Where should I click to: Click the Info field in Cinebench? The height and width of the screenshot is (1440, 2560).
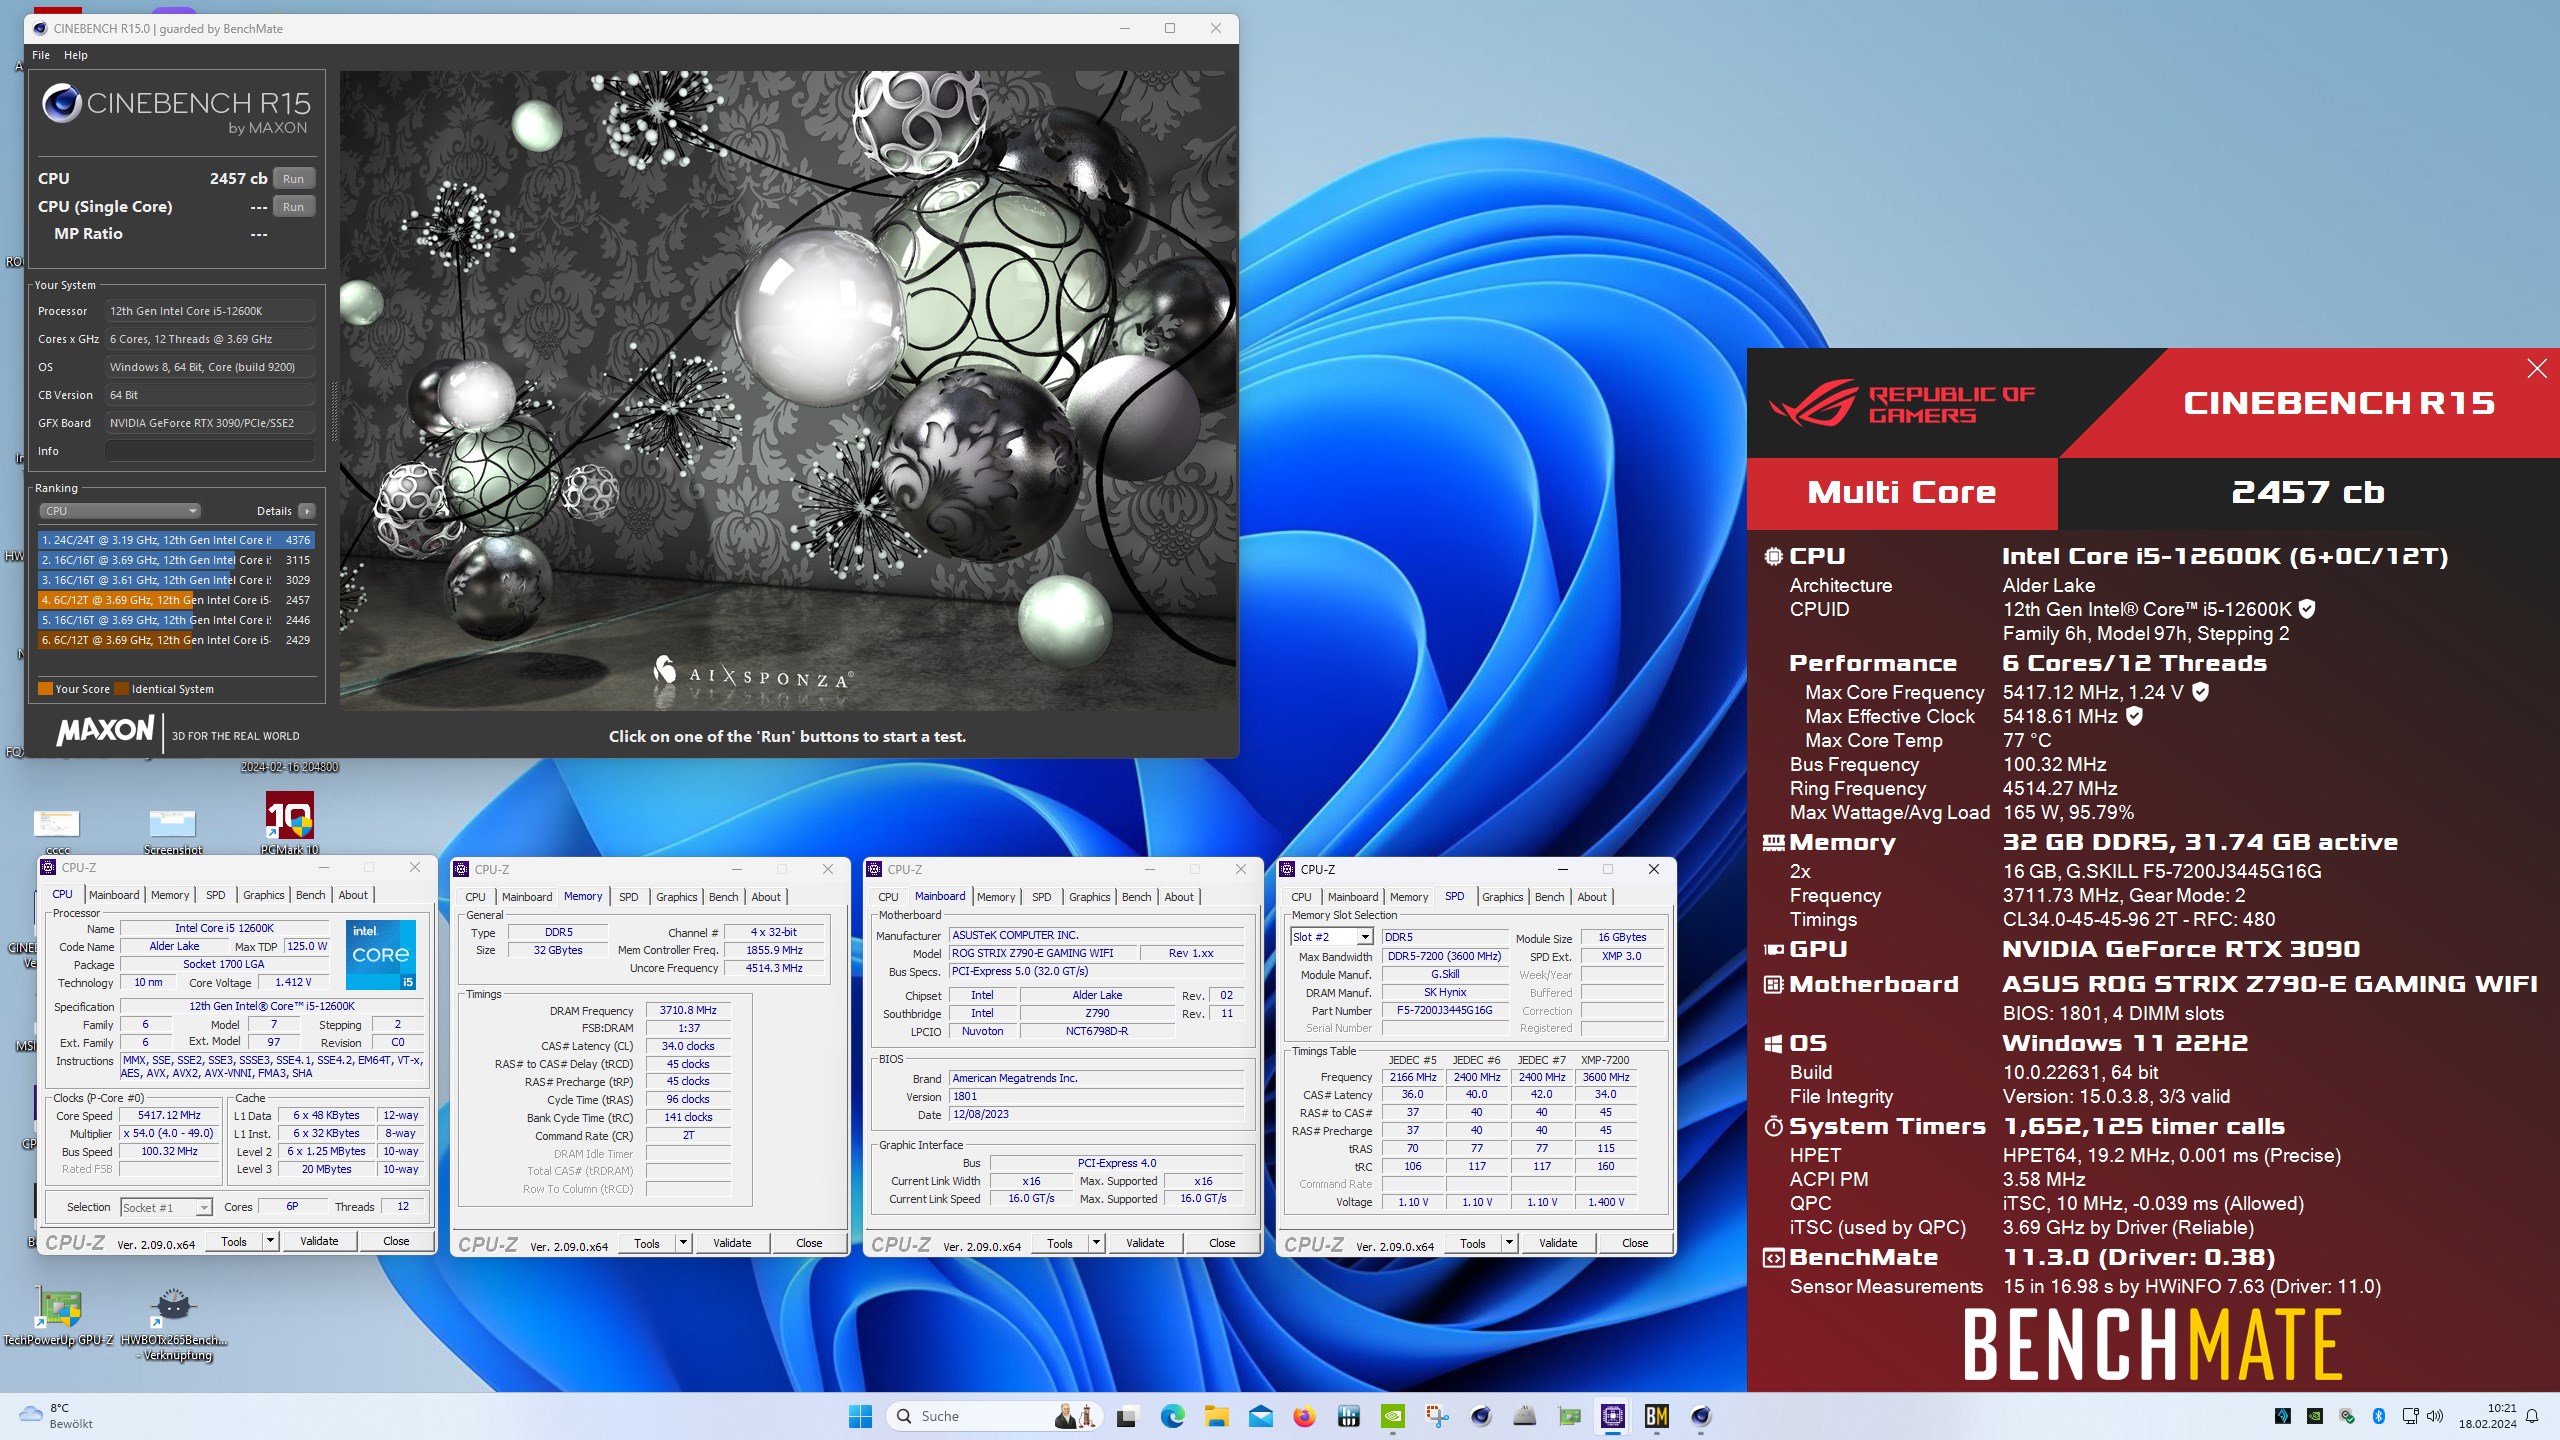click(x=210, y=451)
